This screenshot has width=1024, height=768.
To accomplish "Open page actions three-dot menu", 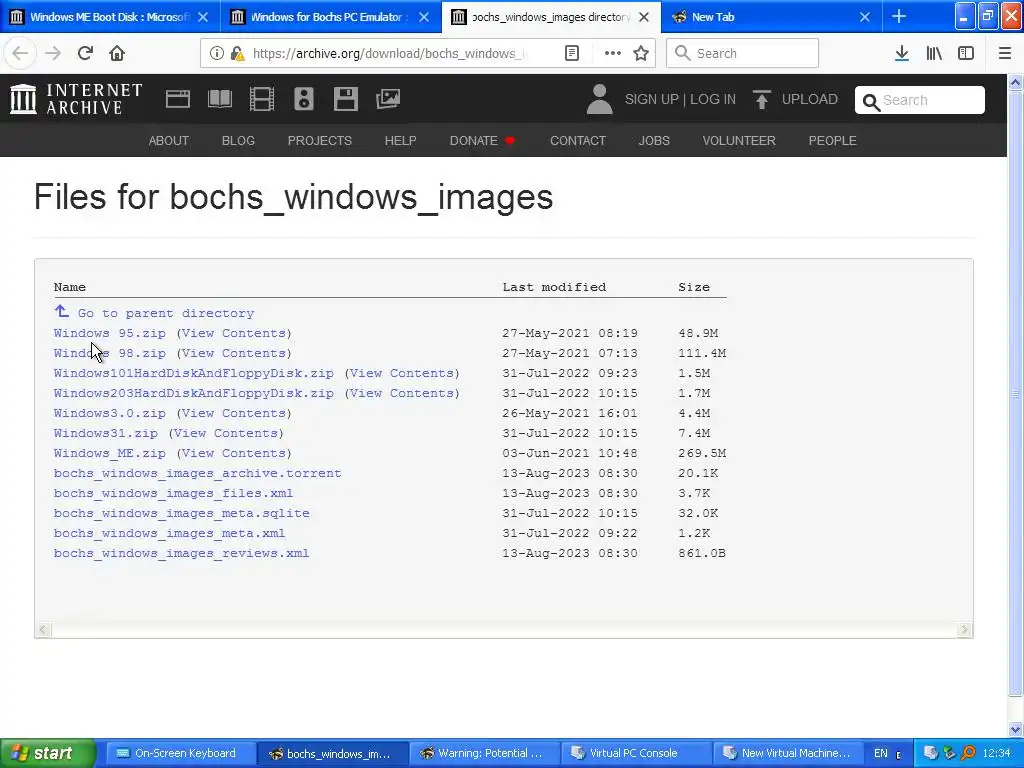I will tap(613, 53).
